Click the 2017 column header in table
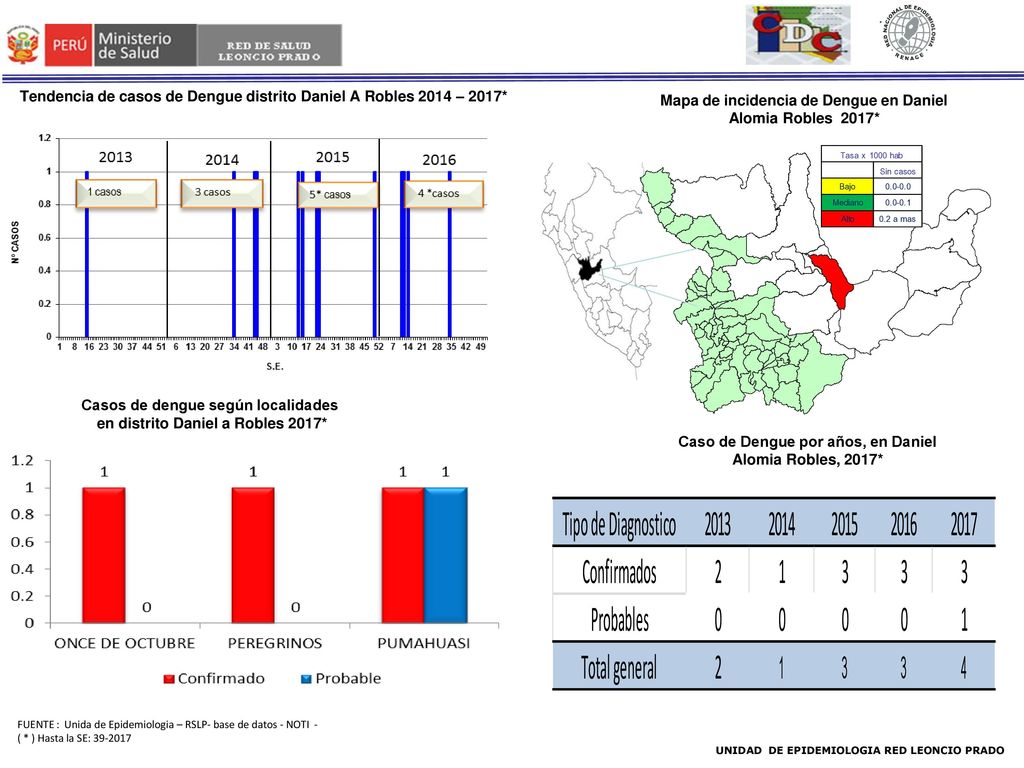 pos(963,524)
